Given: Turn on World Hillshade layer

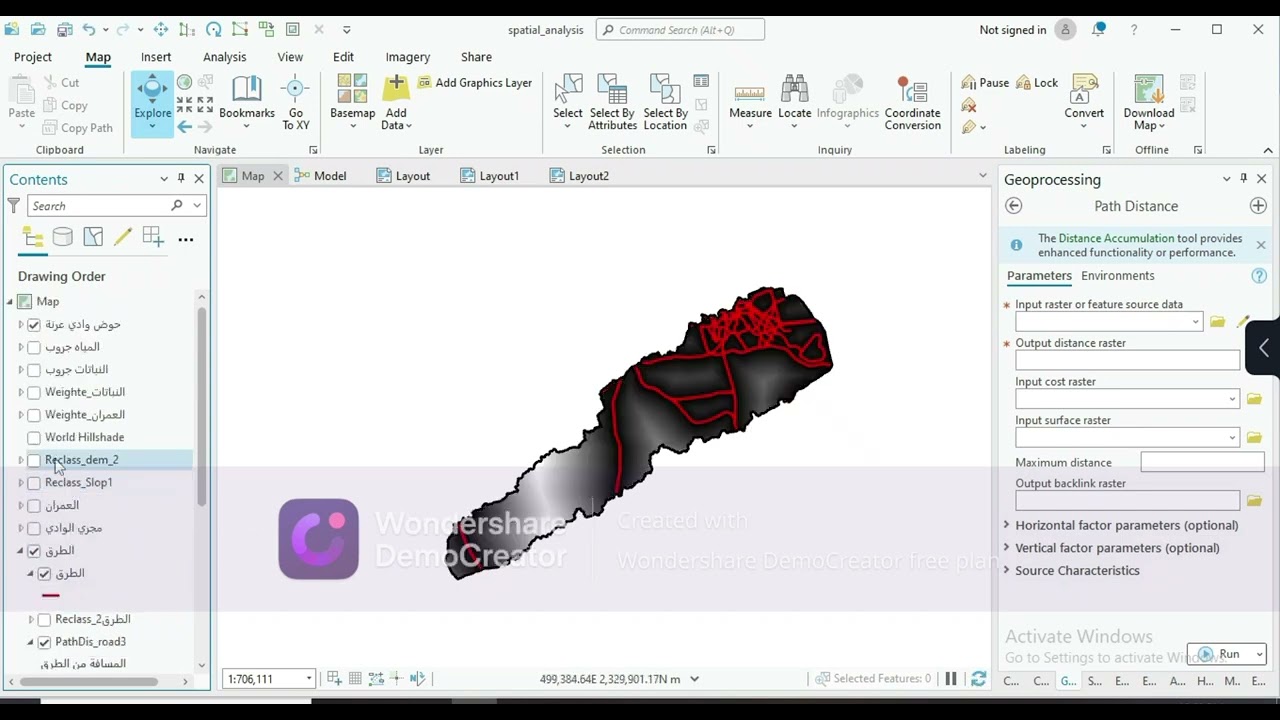Looking at the screenshot, I should coord(34,438).
